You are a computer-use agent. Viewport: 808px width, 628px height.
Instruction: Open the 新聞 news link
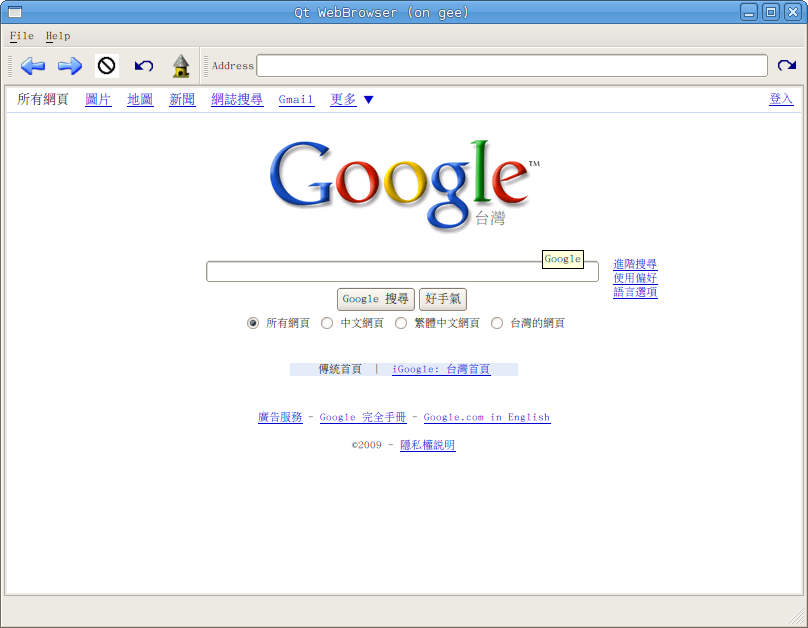click(x=182, y=99)
